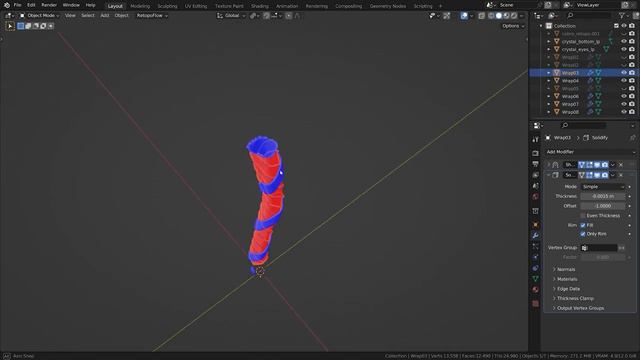
Task: Switch to solid shading icon
Action: point(499,16)
